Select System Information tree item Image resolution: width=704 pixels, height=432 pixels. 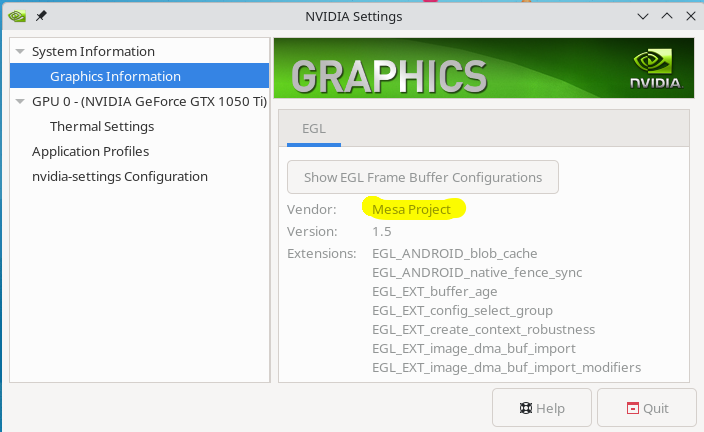click(x=93, y=51)
